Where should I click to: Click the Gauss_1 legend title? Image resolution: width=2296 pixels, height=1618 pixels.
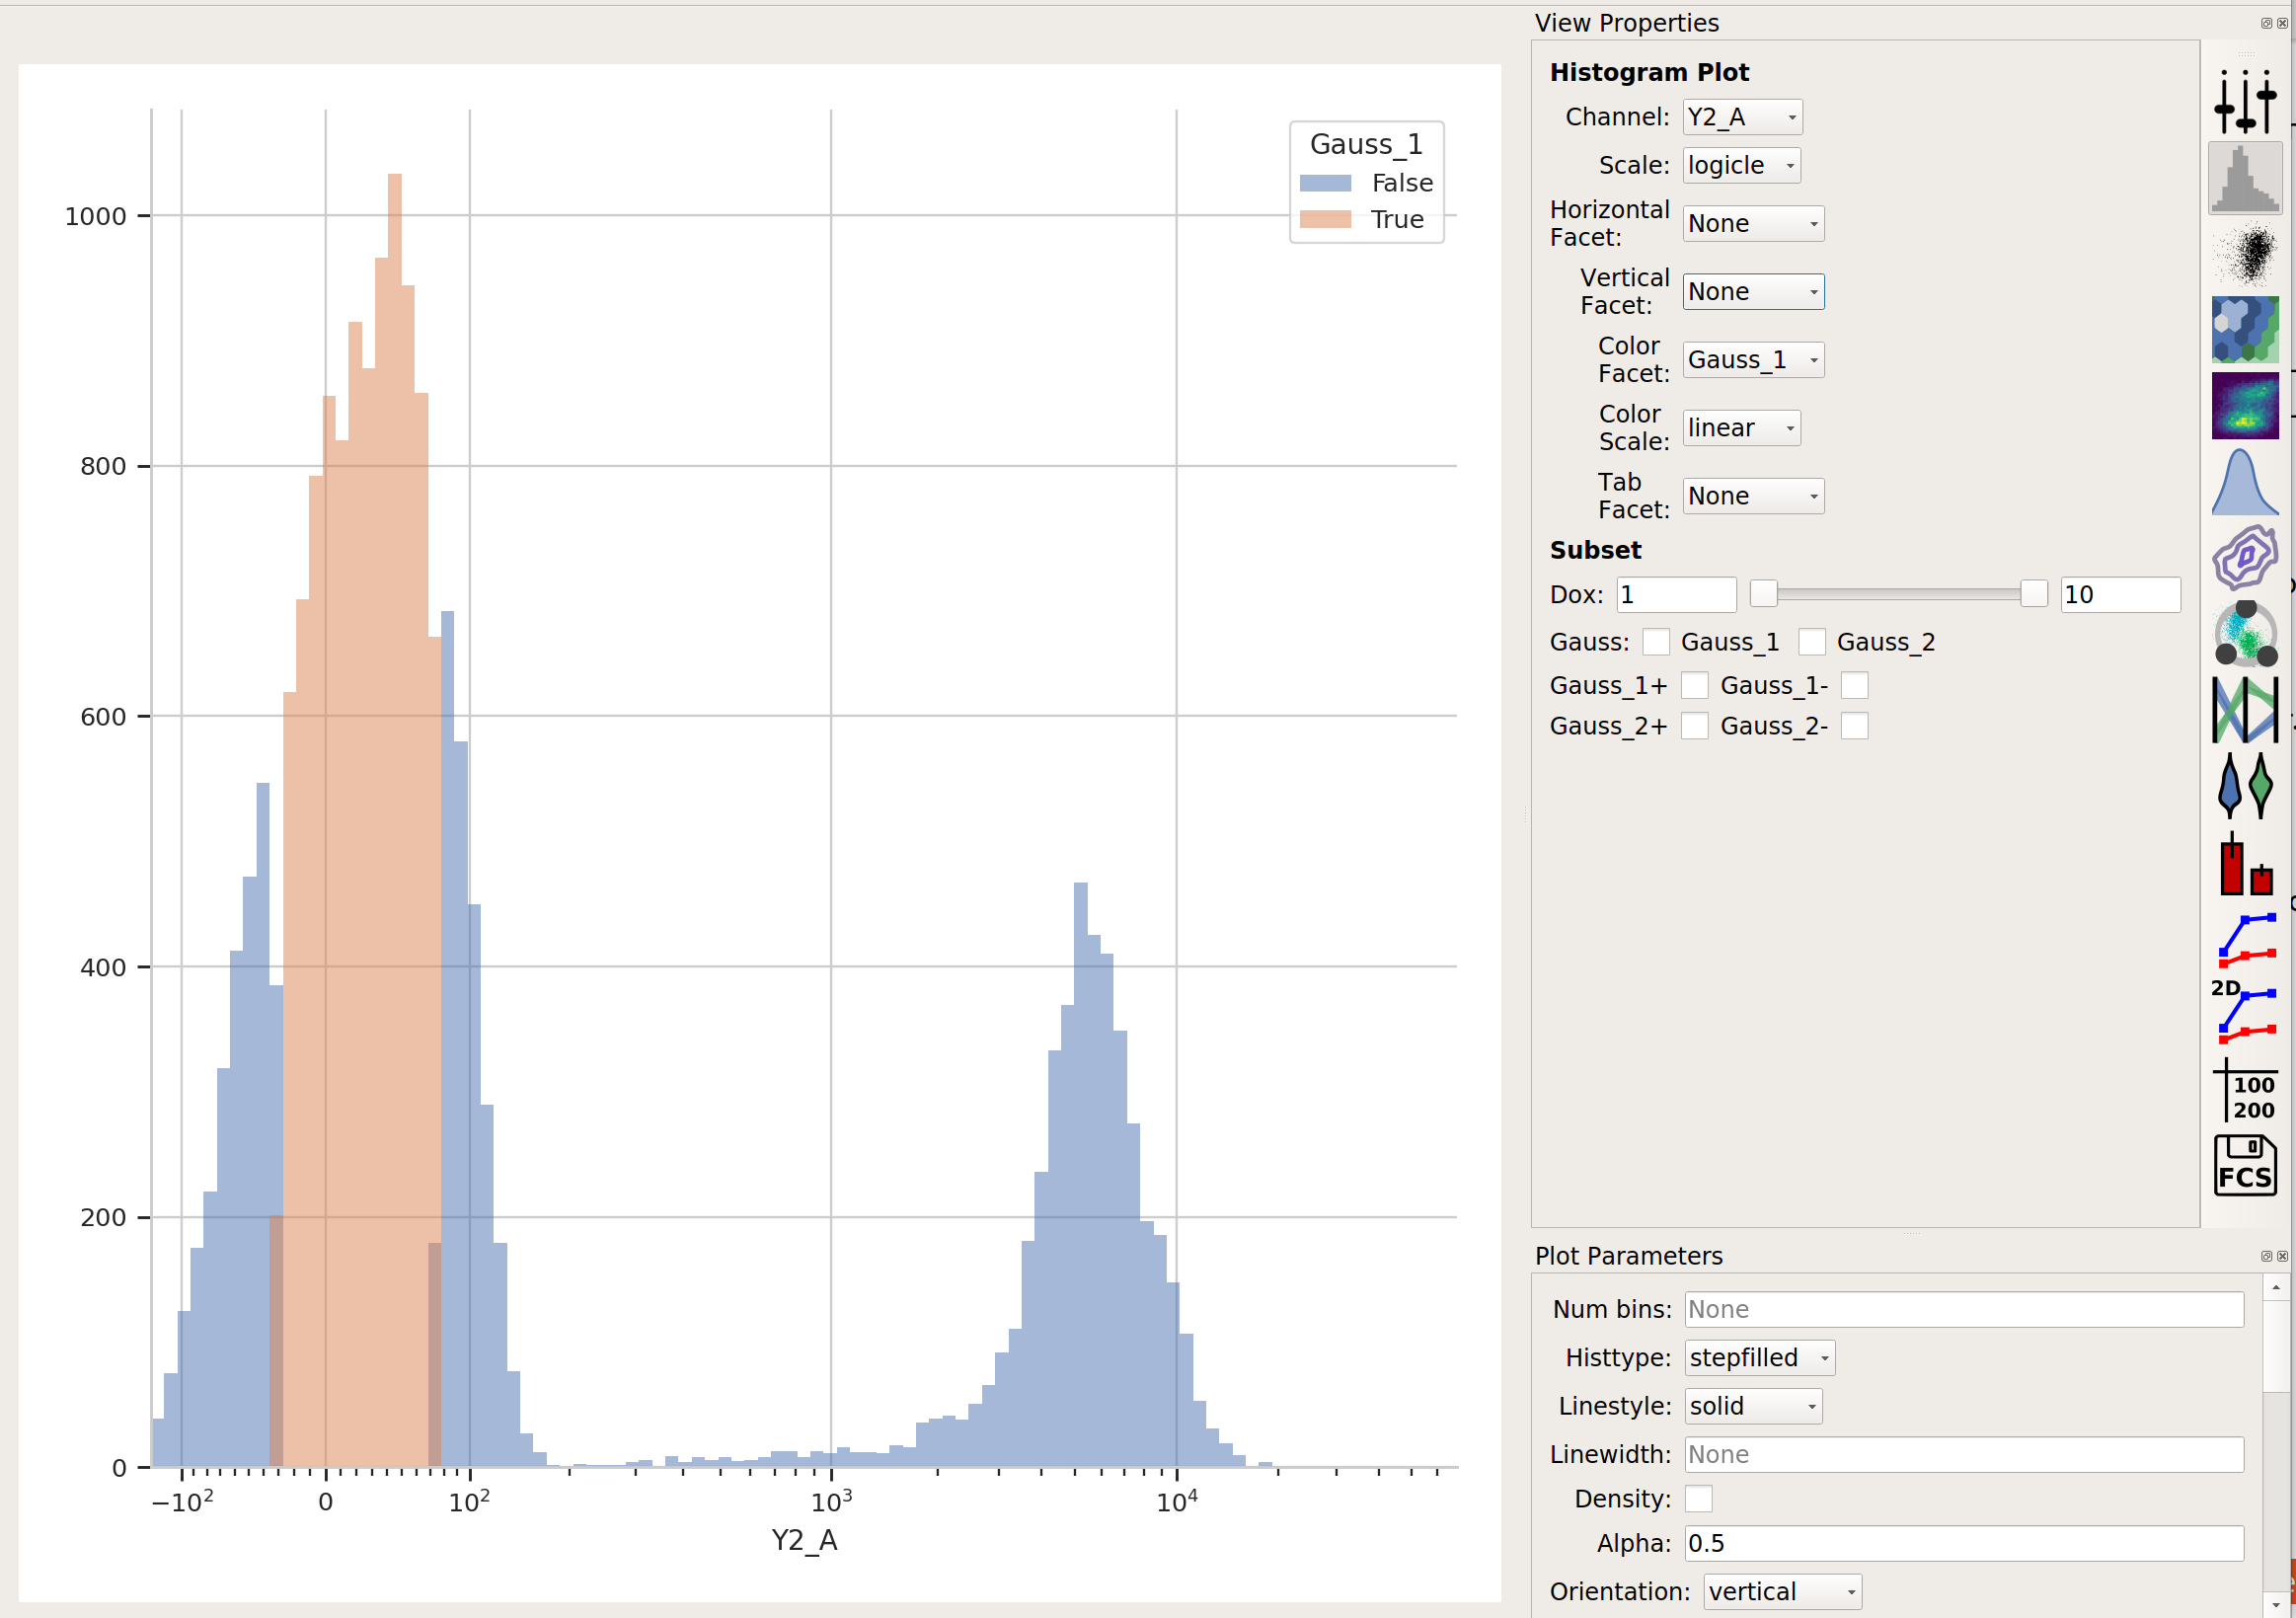point(1366,145)
